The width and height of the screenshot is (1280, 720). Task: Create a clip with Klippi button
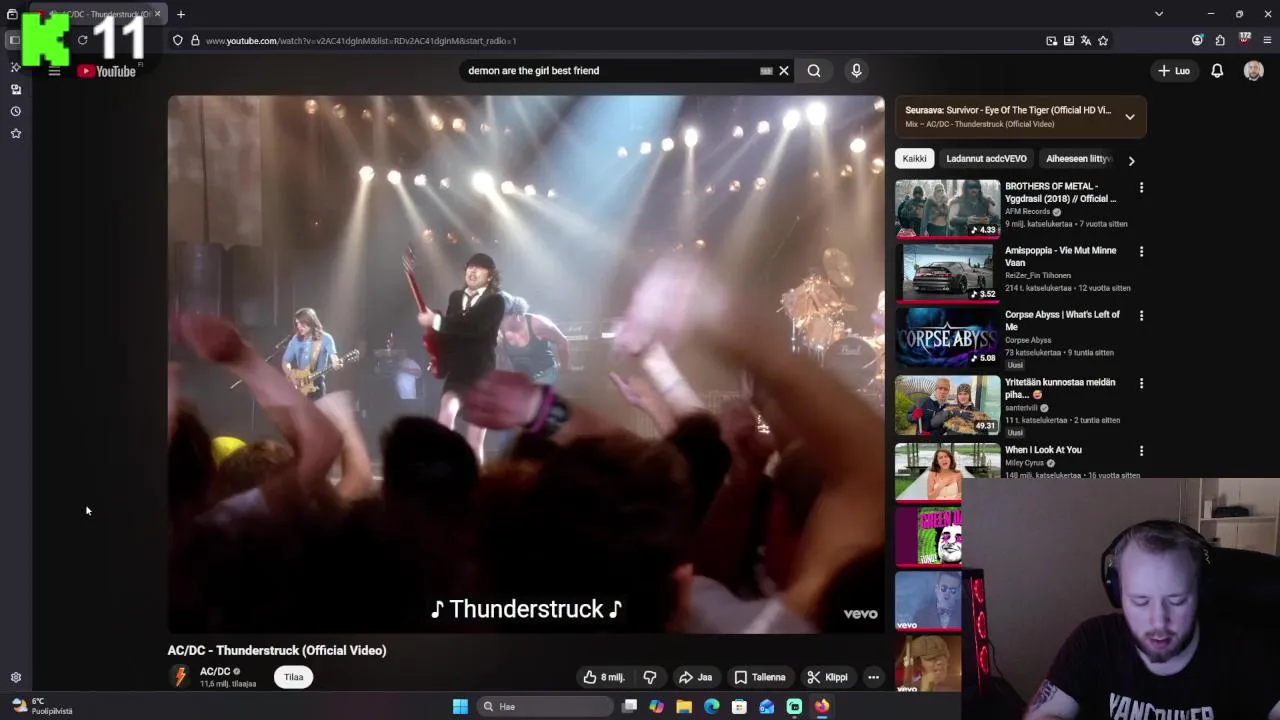coord(828,677)
